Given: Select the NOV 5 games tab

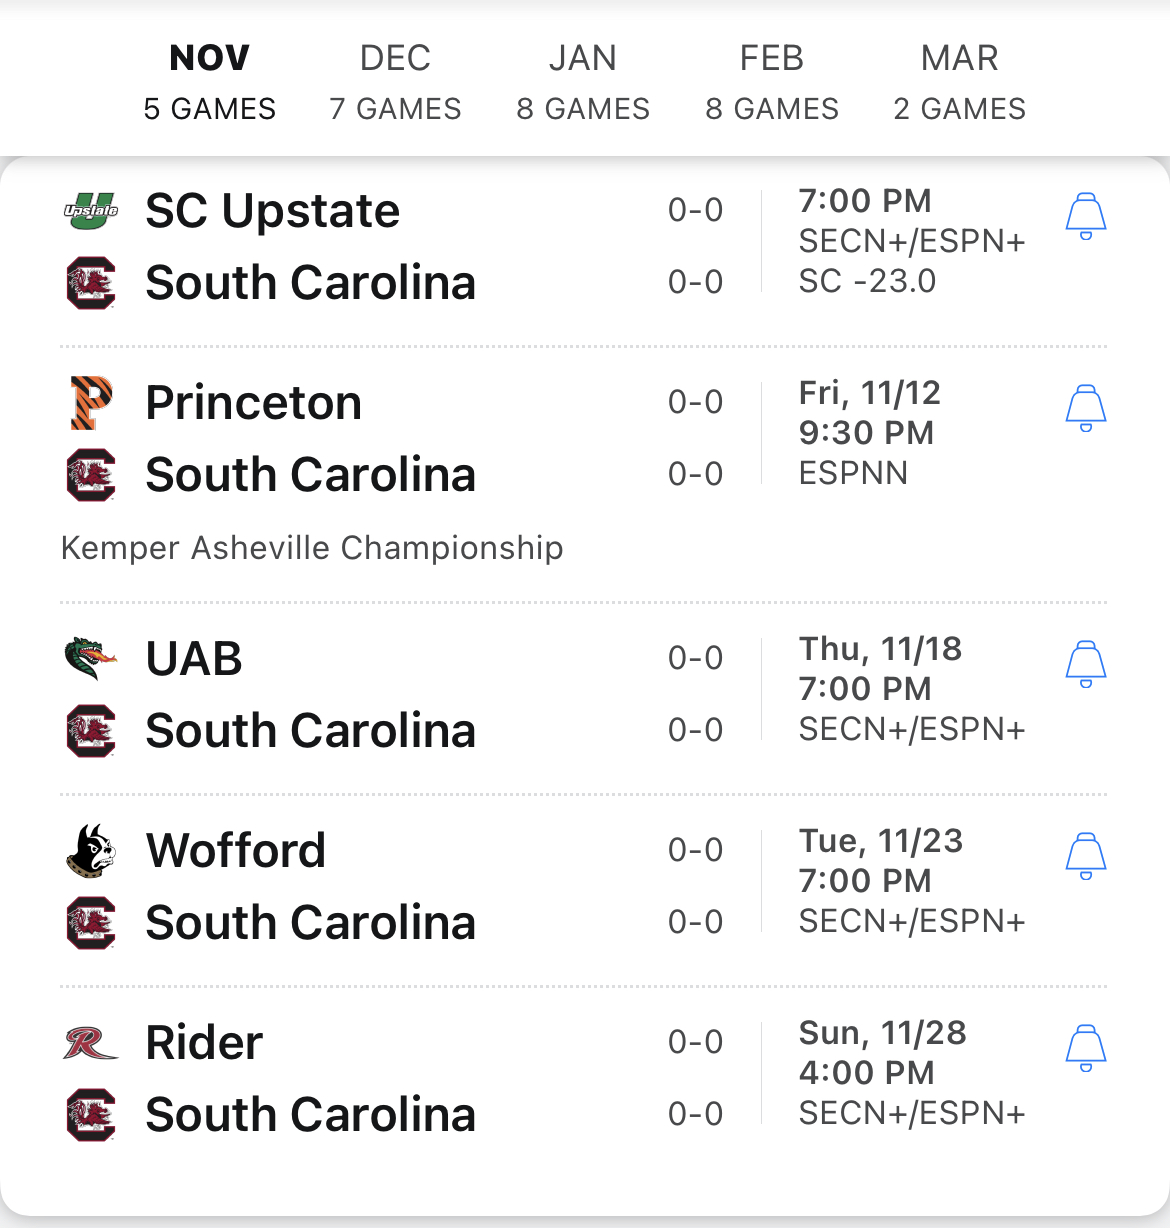Looking at the screenshot, I should coord(209,82).
